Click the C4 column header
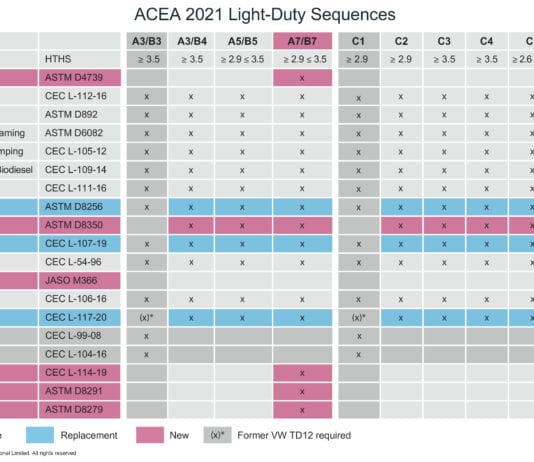The height and width of the screenshot is (462, 534). [x=487, y=41]
